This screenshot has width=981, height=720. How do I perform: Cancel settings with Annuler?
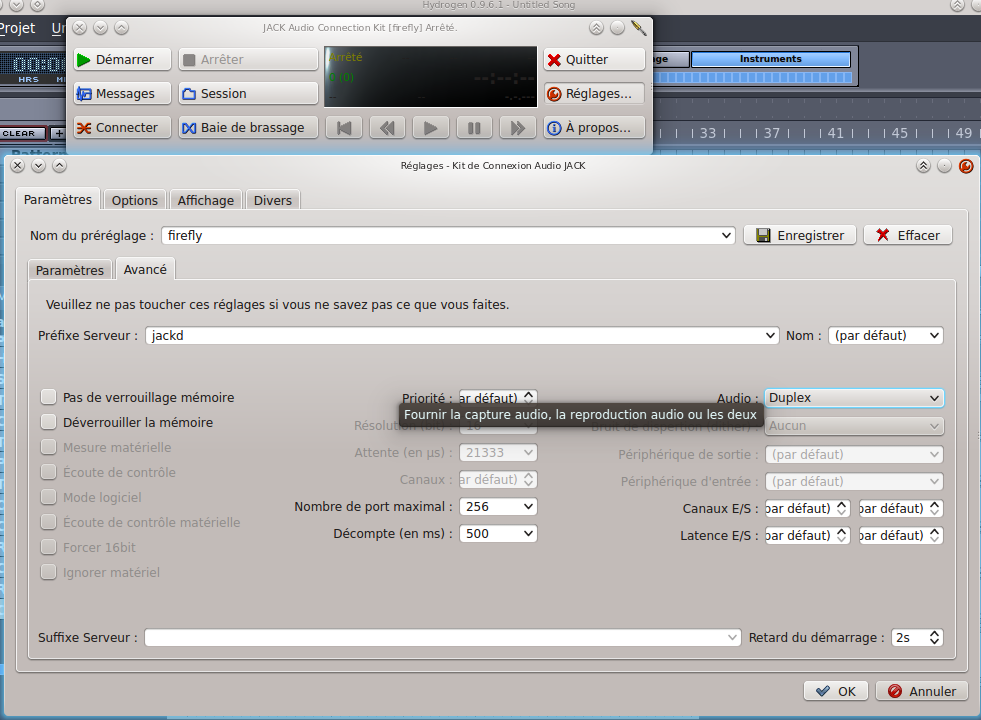pos(923,691)
